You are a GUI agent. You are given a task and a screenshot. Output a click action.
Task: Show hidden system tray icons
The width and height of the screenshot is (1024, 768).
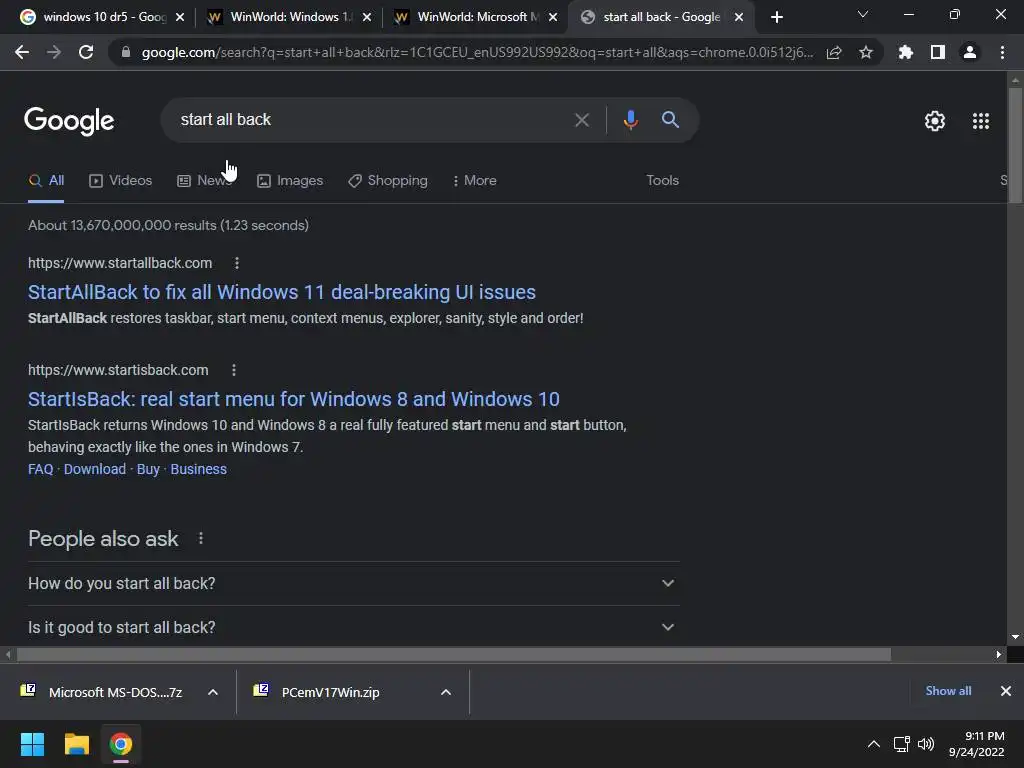[873, 744]
